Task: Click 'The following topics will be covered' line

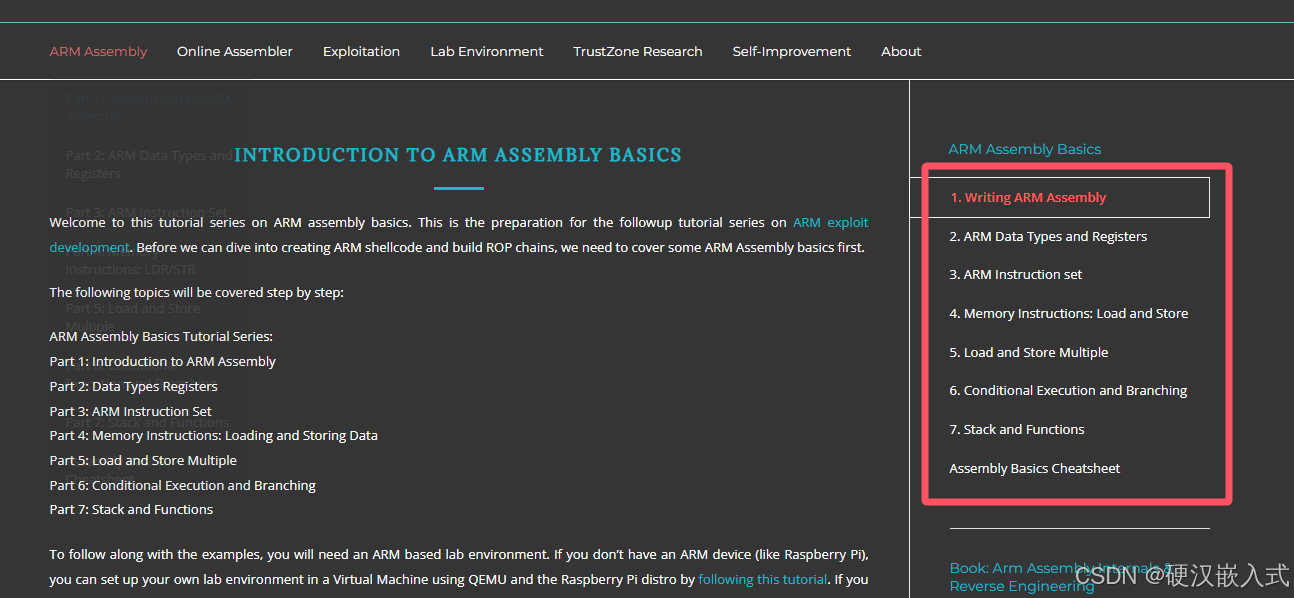Action: (197, 292)
